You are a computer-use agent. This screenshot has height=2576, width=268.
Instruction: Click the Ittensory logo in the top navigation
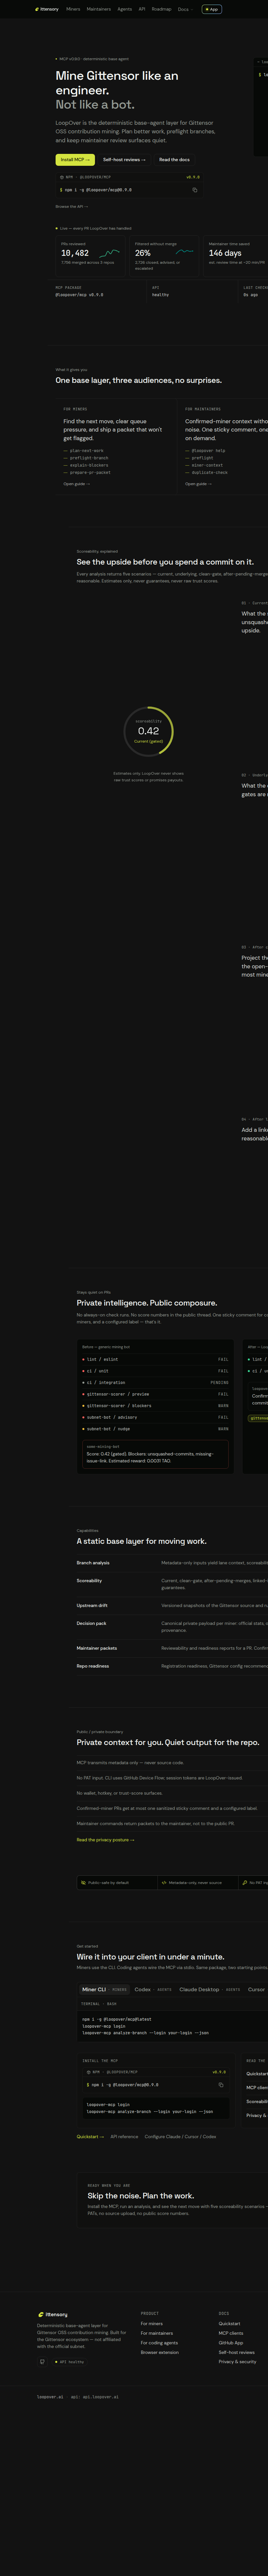coord(47,9)
